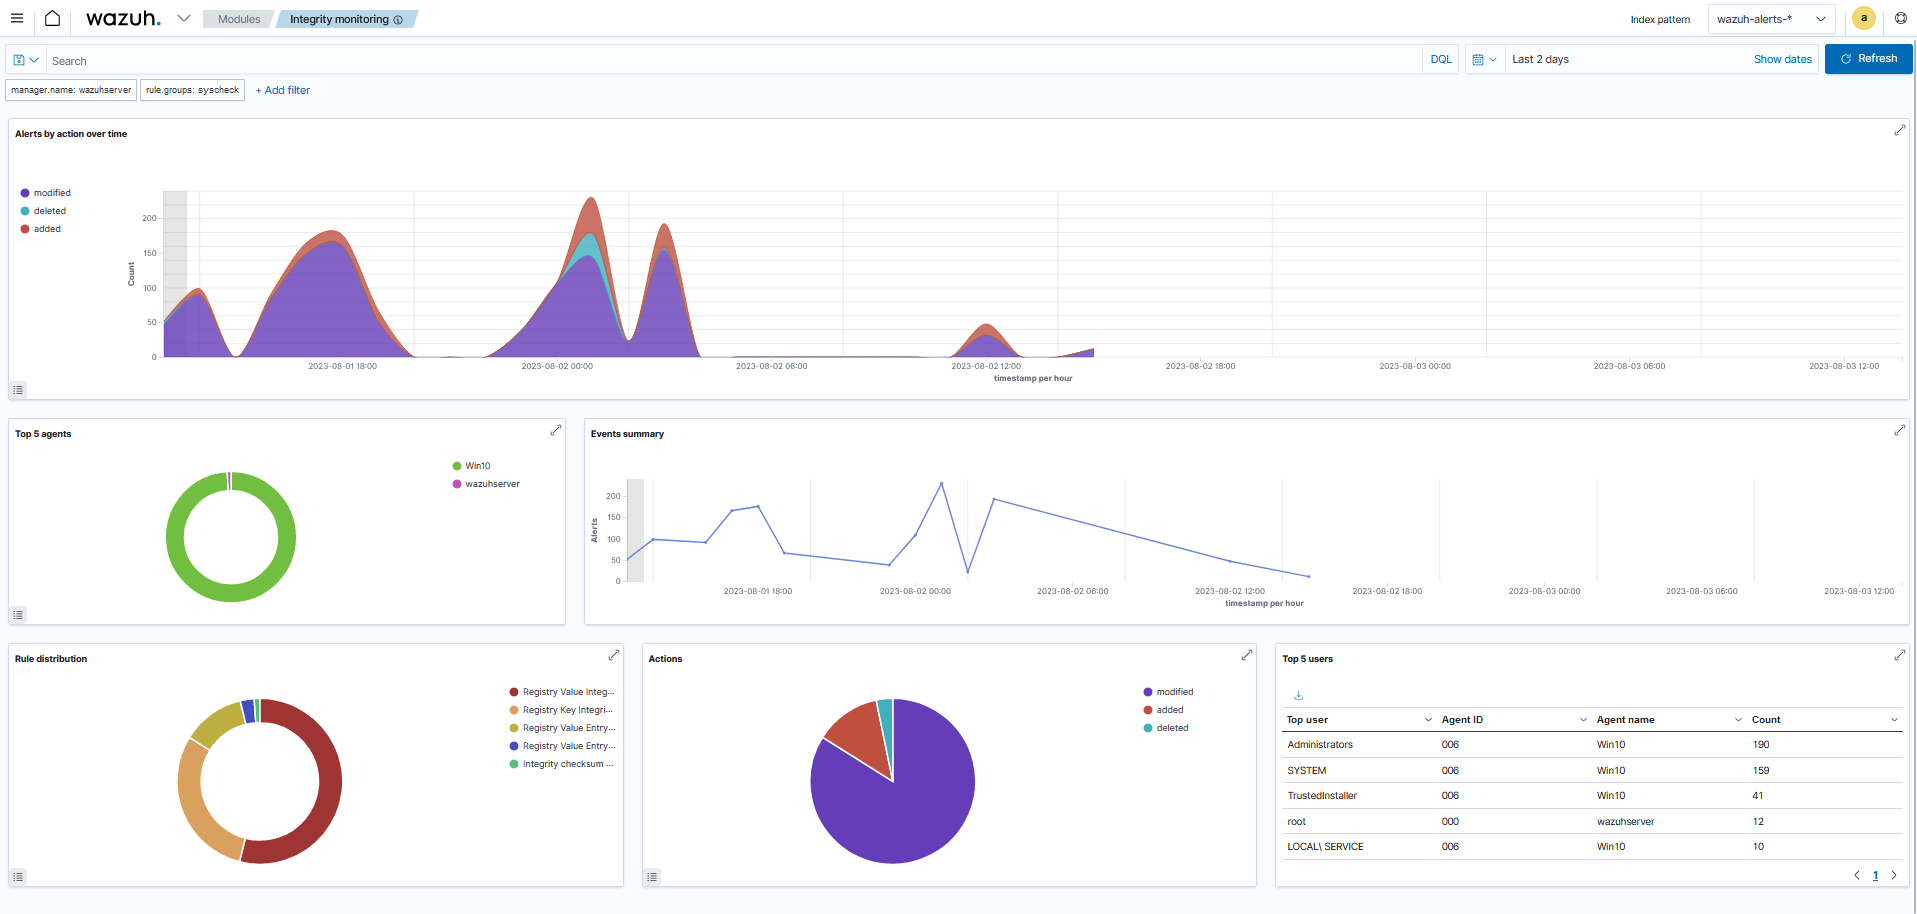1917x914 pixels.
Task: Download Top 5 users table data
Action: (1298, 696)
